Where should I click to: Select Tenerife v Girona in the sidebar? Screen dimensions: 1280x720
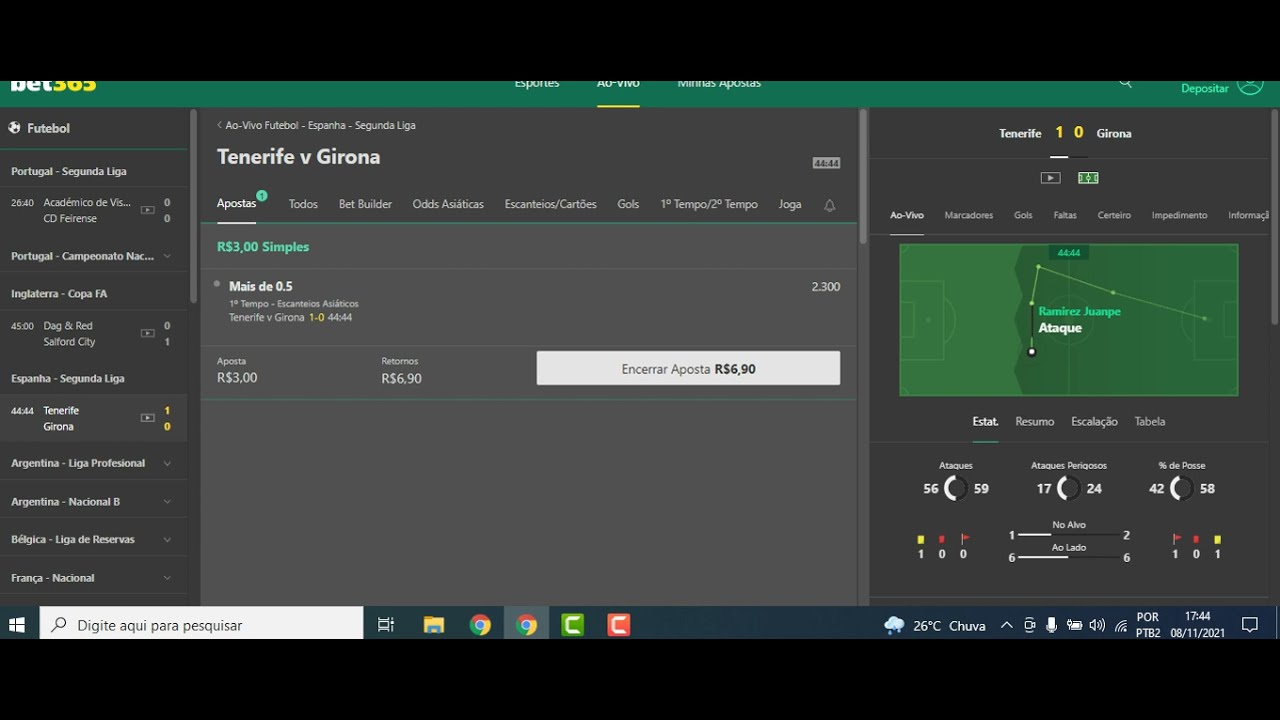pos(93,418)
